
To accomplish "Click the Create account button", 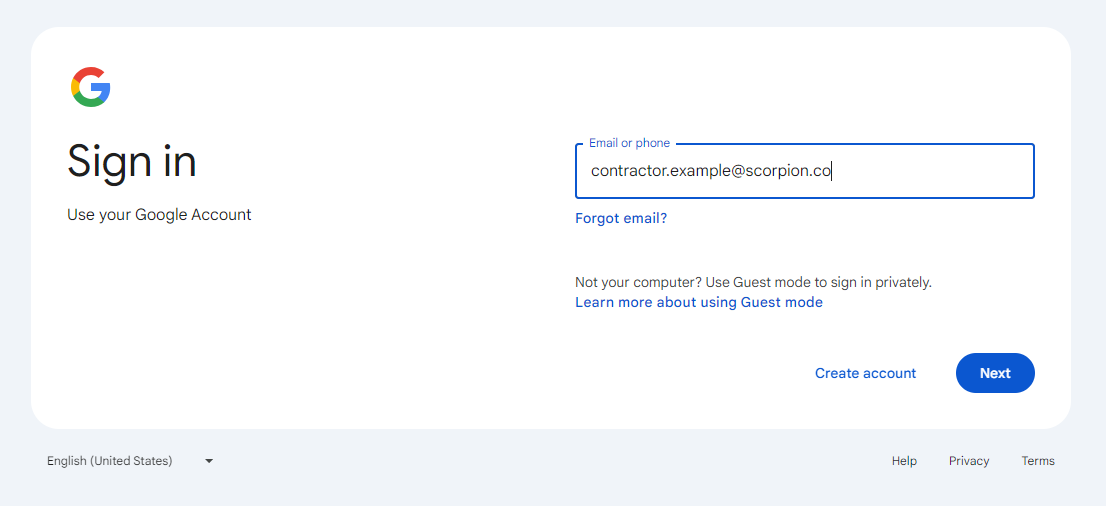I will point(865,373).
